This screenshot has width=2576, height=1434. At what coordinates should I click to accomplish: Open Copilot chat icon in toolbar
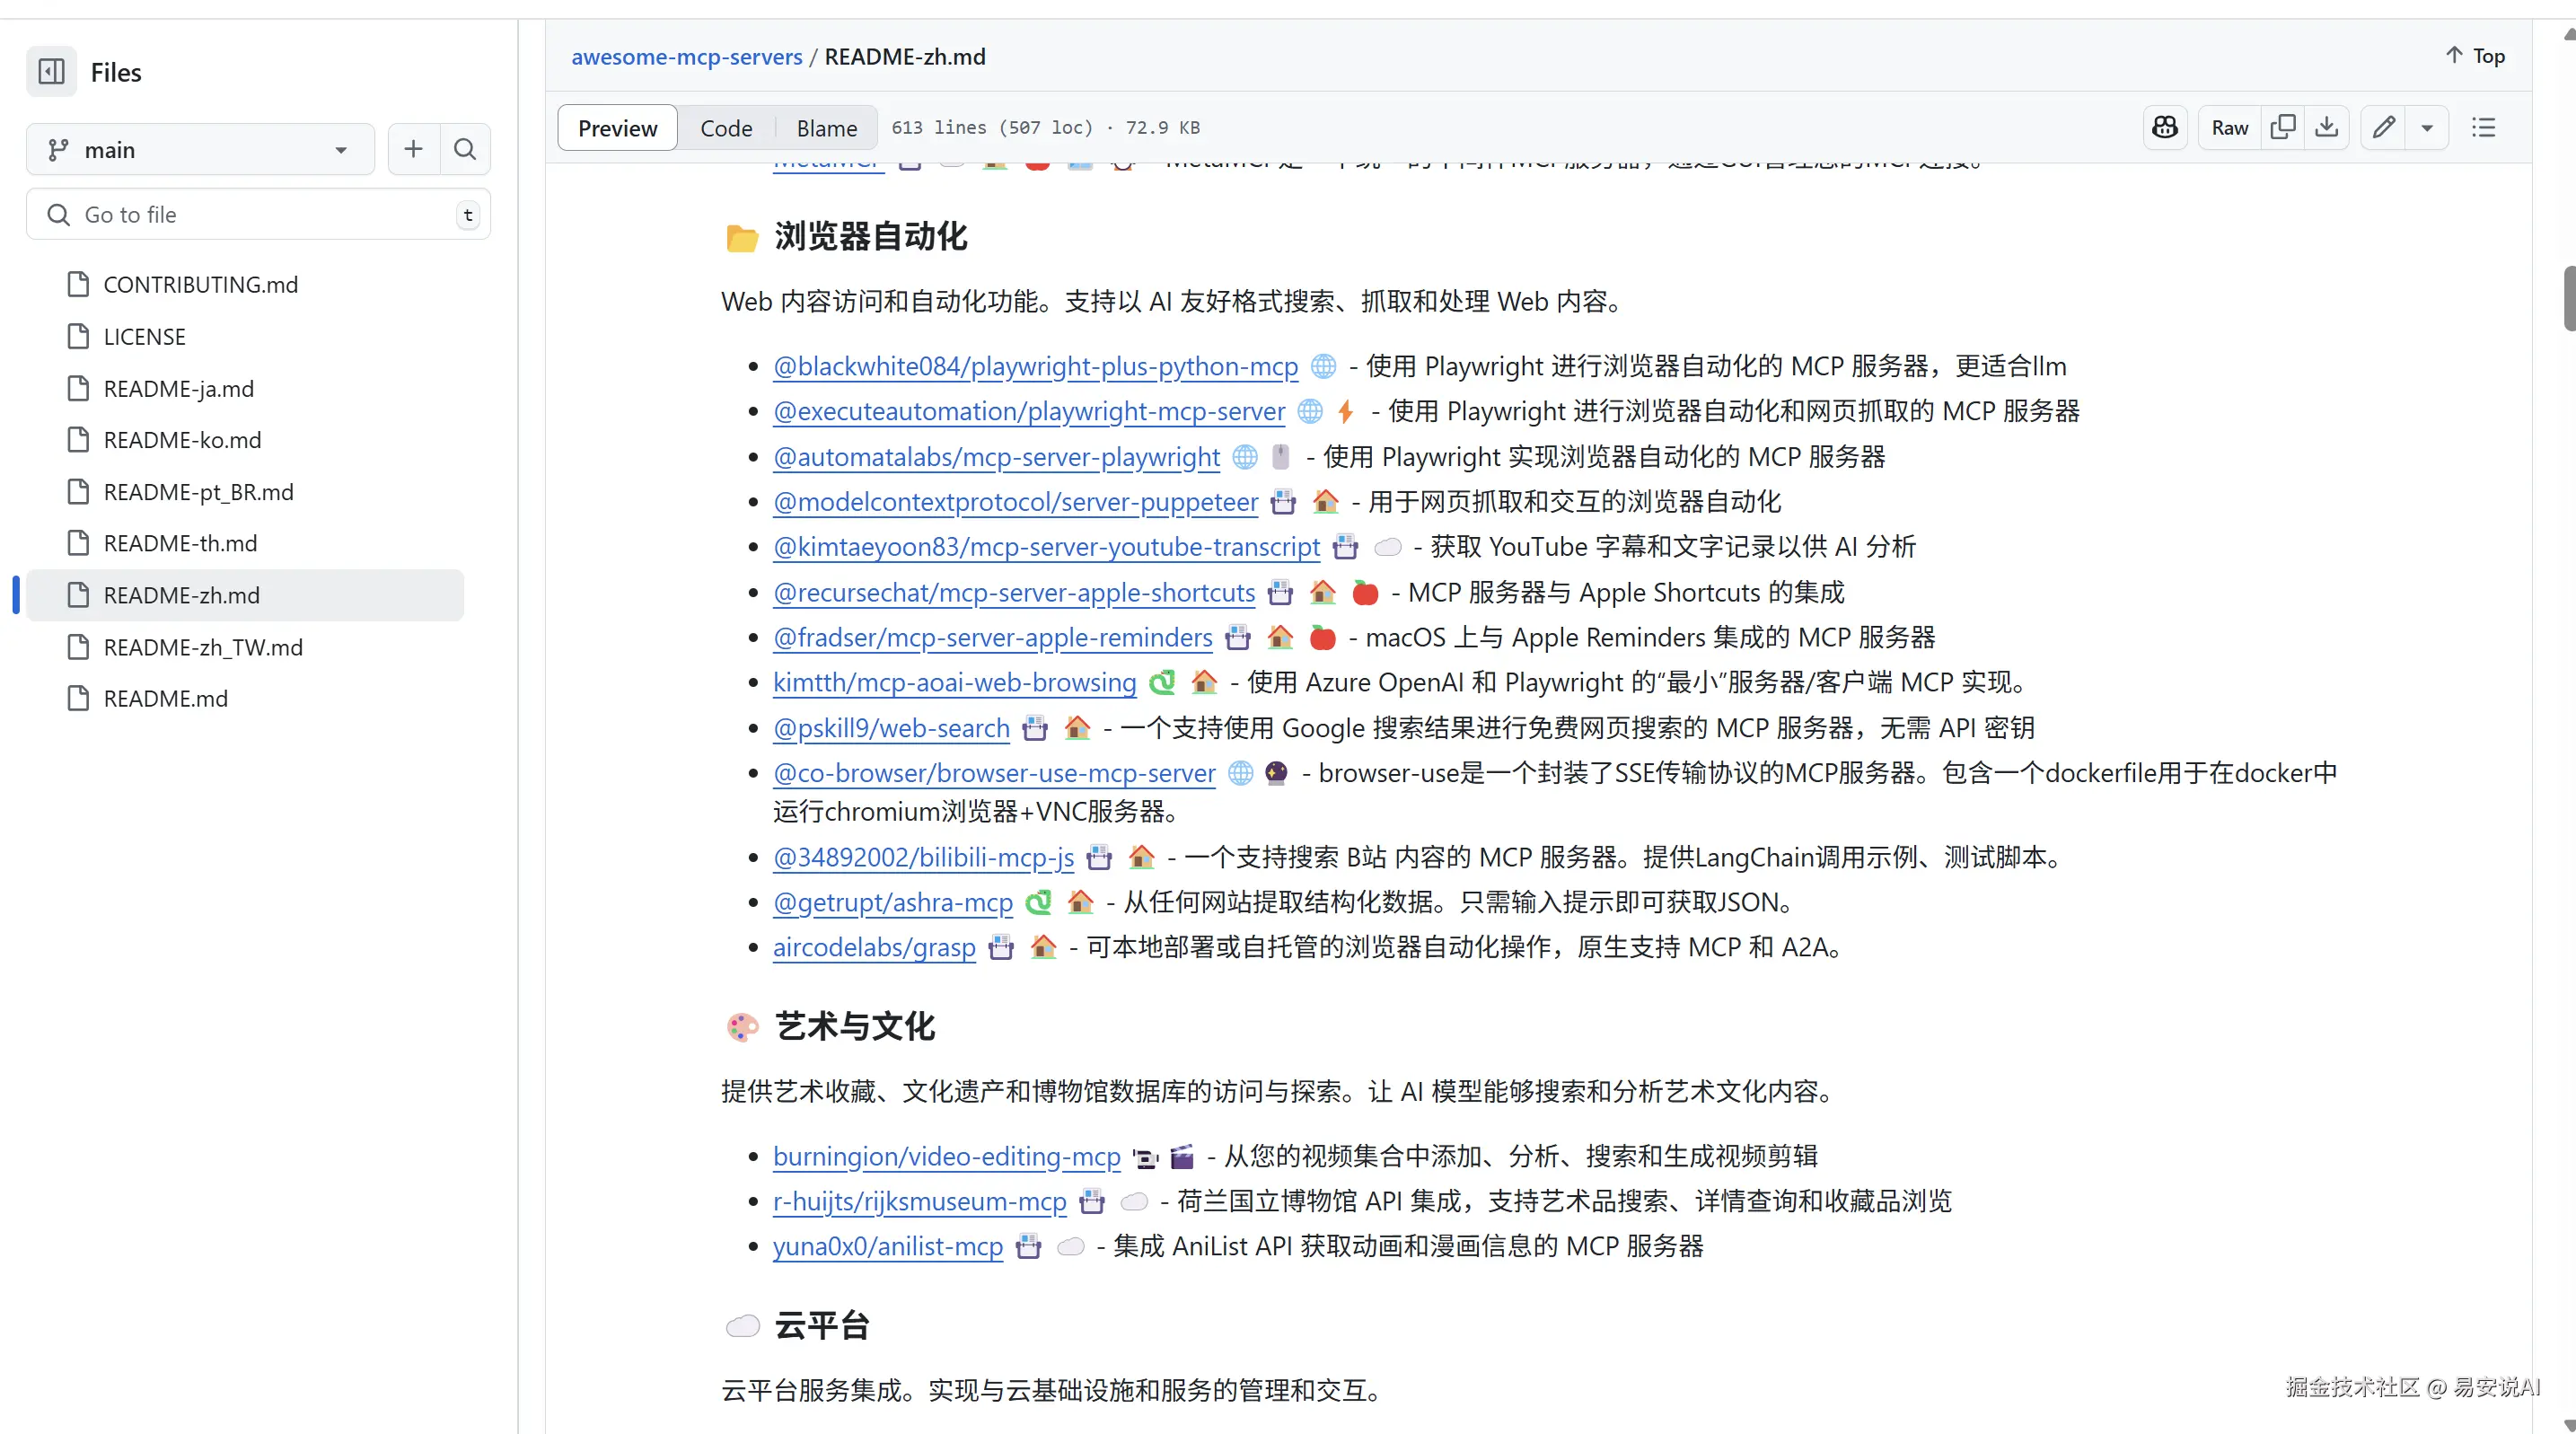(2165, 127)
